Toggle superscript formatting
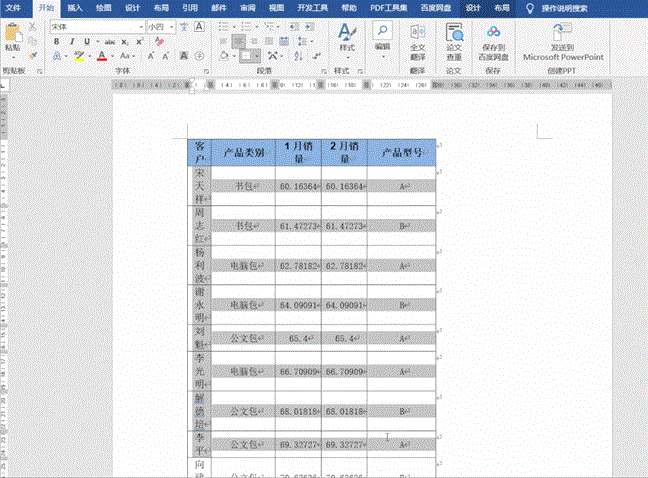Screen dimensions: 648x478 [143, 42]
